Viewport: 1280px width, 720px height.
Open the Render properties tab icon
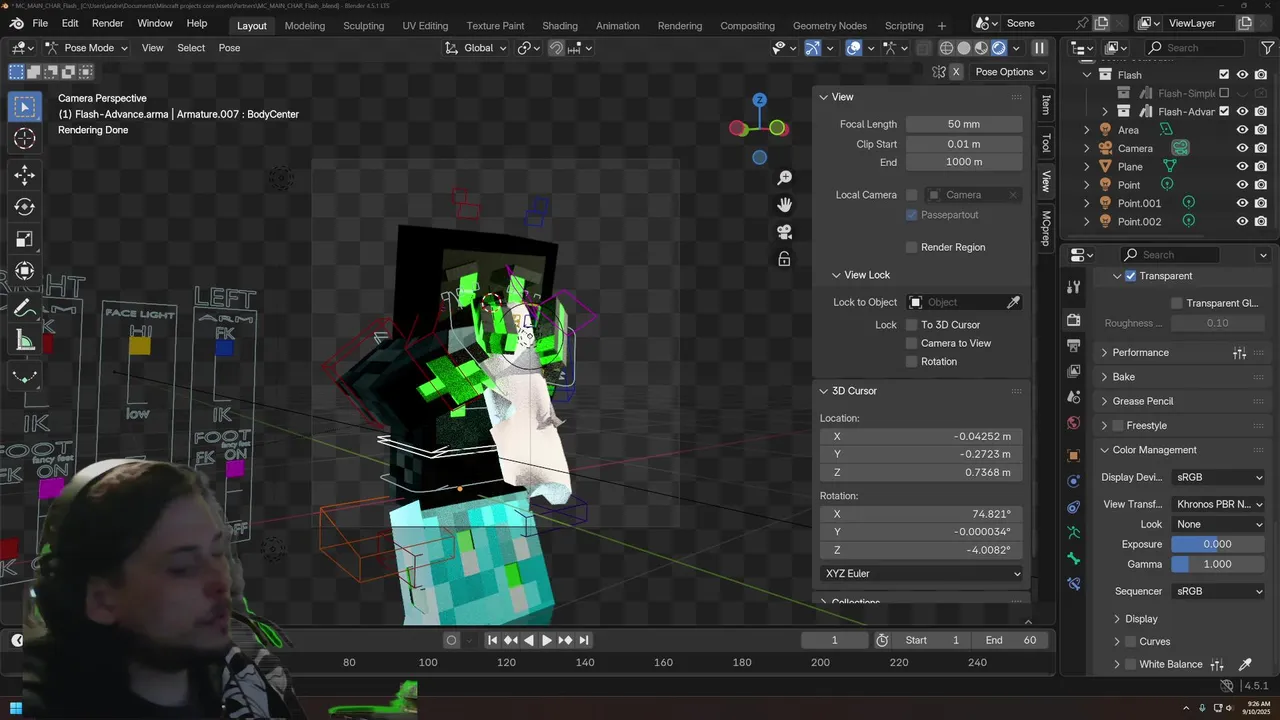[1074, 321]
